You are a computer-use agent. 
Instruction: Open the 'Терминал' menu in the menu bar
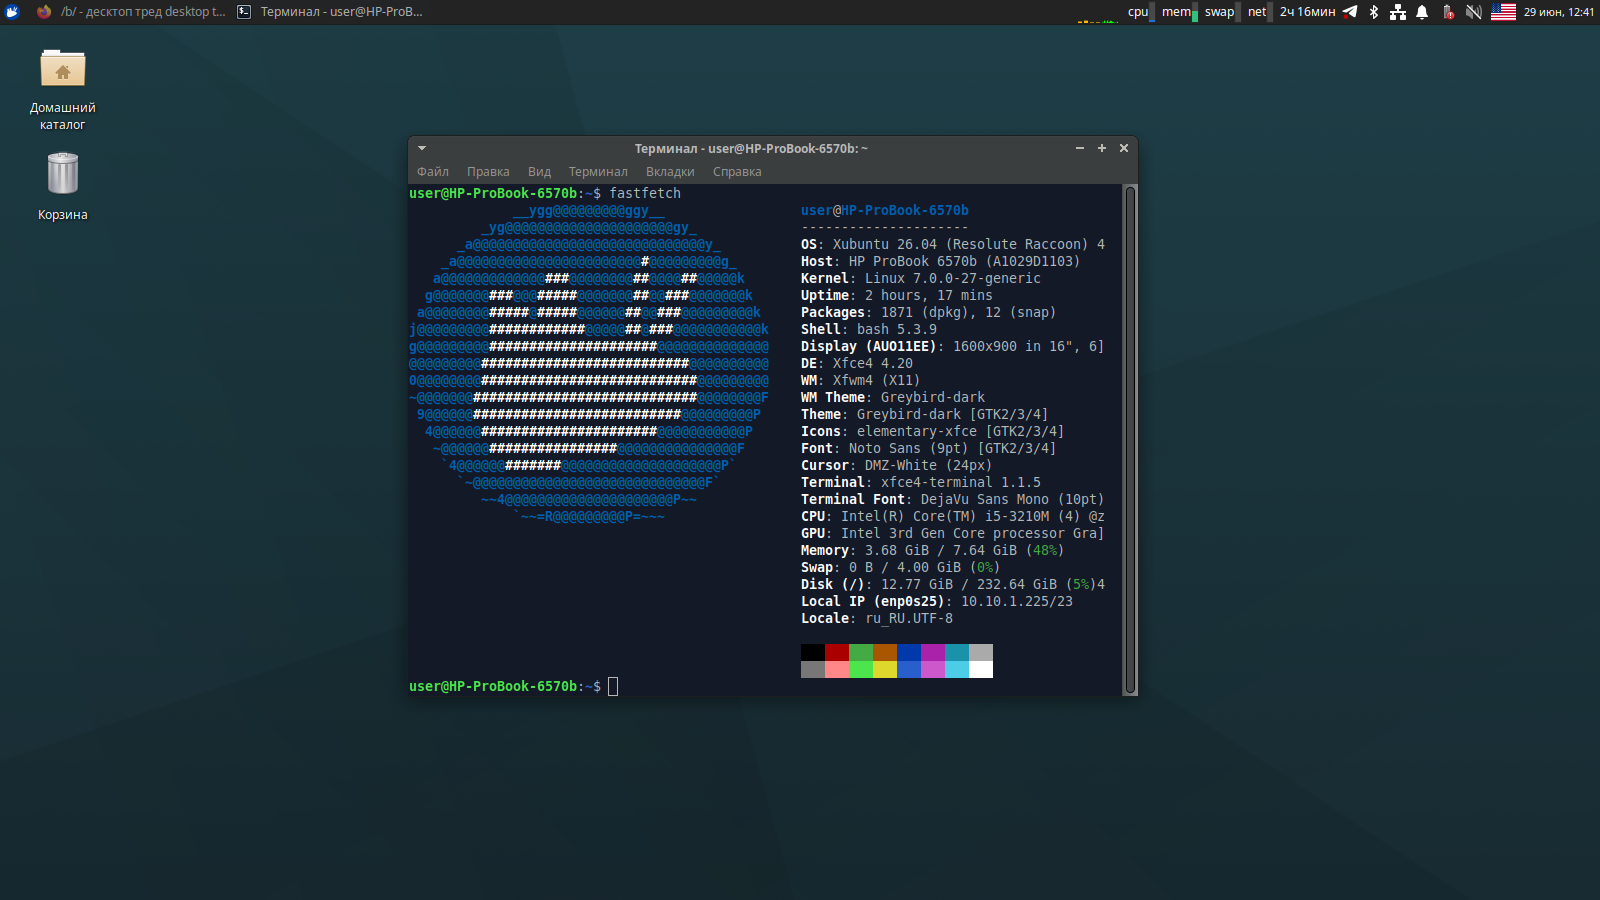(598, 172)
